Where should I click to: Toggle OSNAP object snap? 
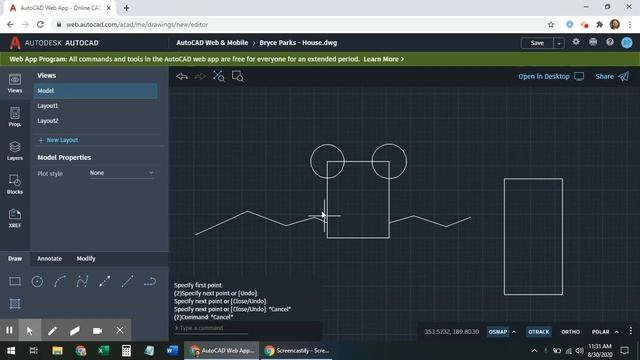[x=498, y=332]
